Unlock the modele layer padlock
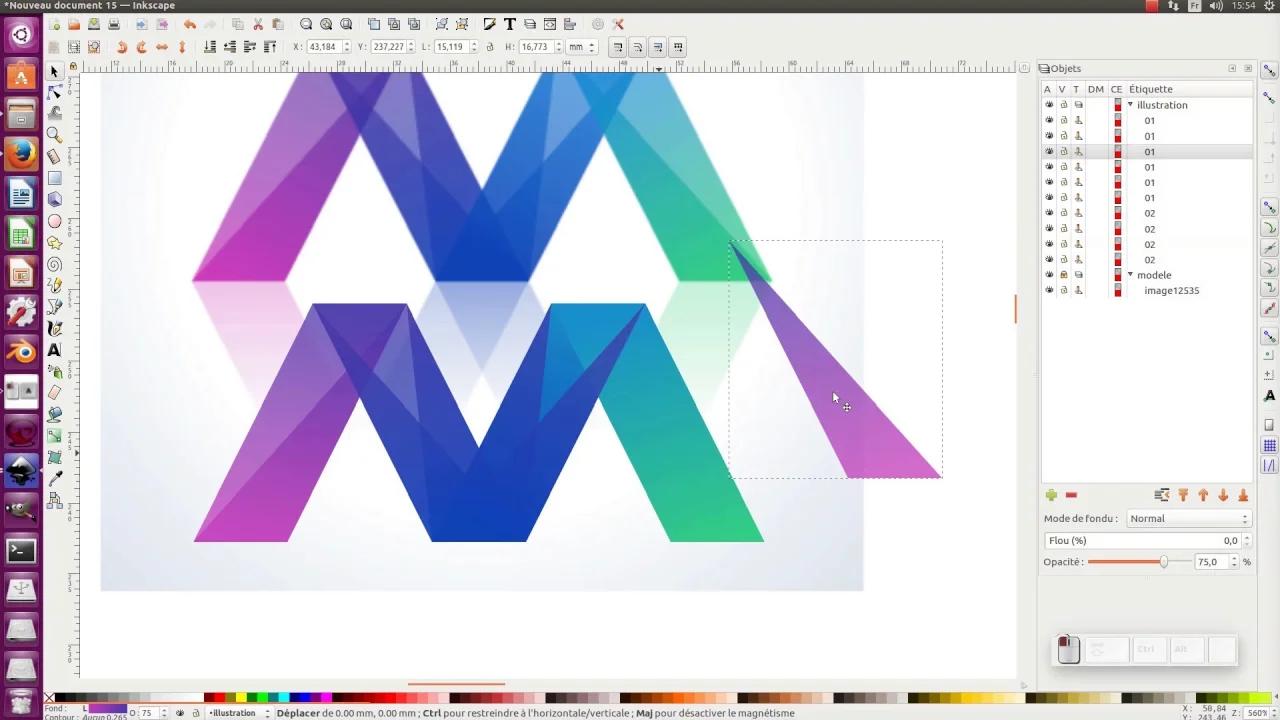 click(x=1064, y=274)
